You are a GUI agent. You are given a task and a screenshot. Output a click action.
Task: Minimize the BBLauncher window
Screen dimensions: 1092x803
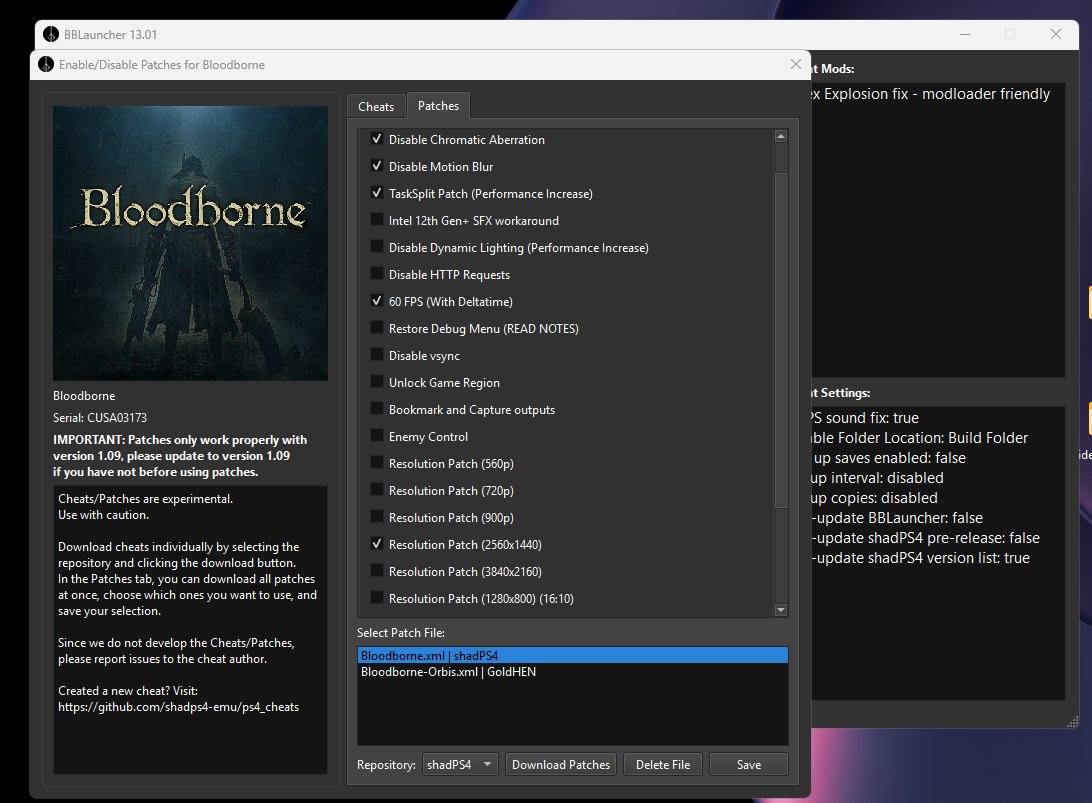click(965, 34)
